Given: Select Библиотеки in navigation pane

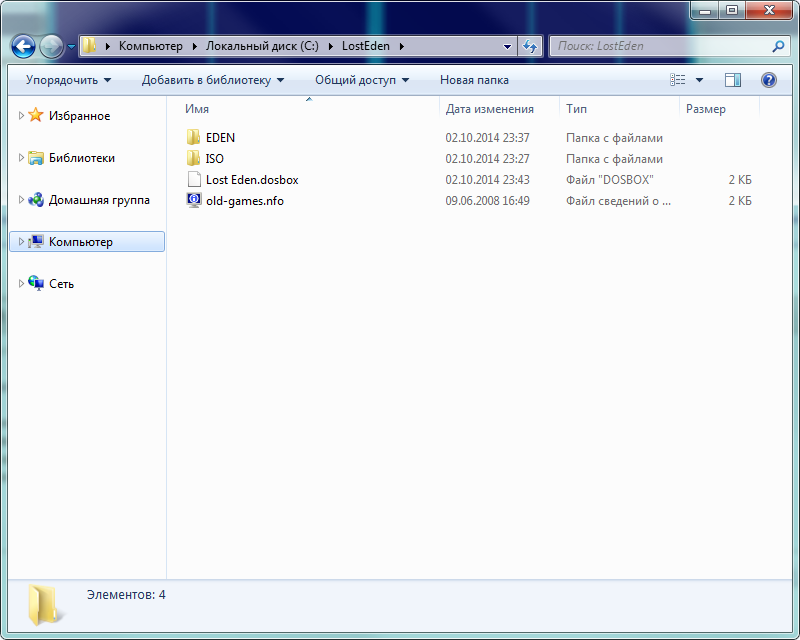Looking at the screenshot, I should click(x=82, y=158).
